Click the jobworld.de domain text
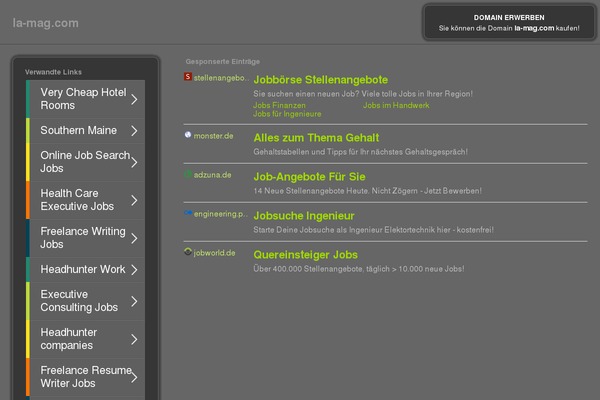This screenshot has width=600, height=400. (214, 253)
